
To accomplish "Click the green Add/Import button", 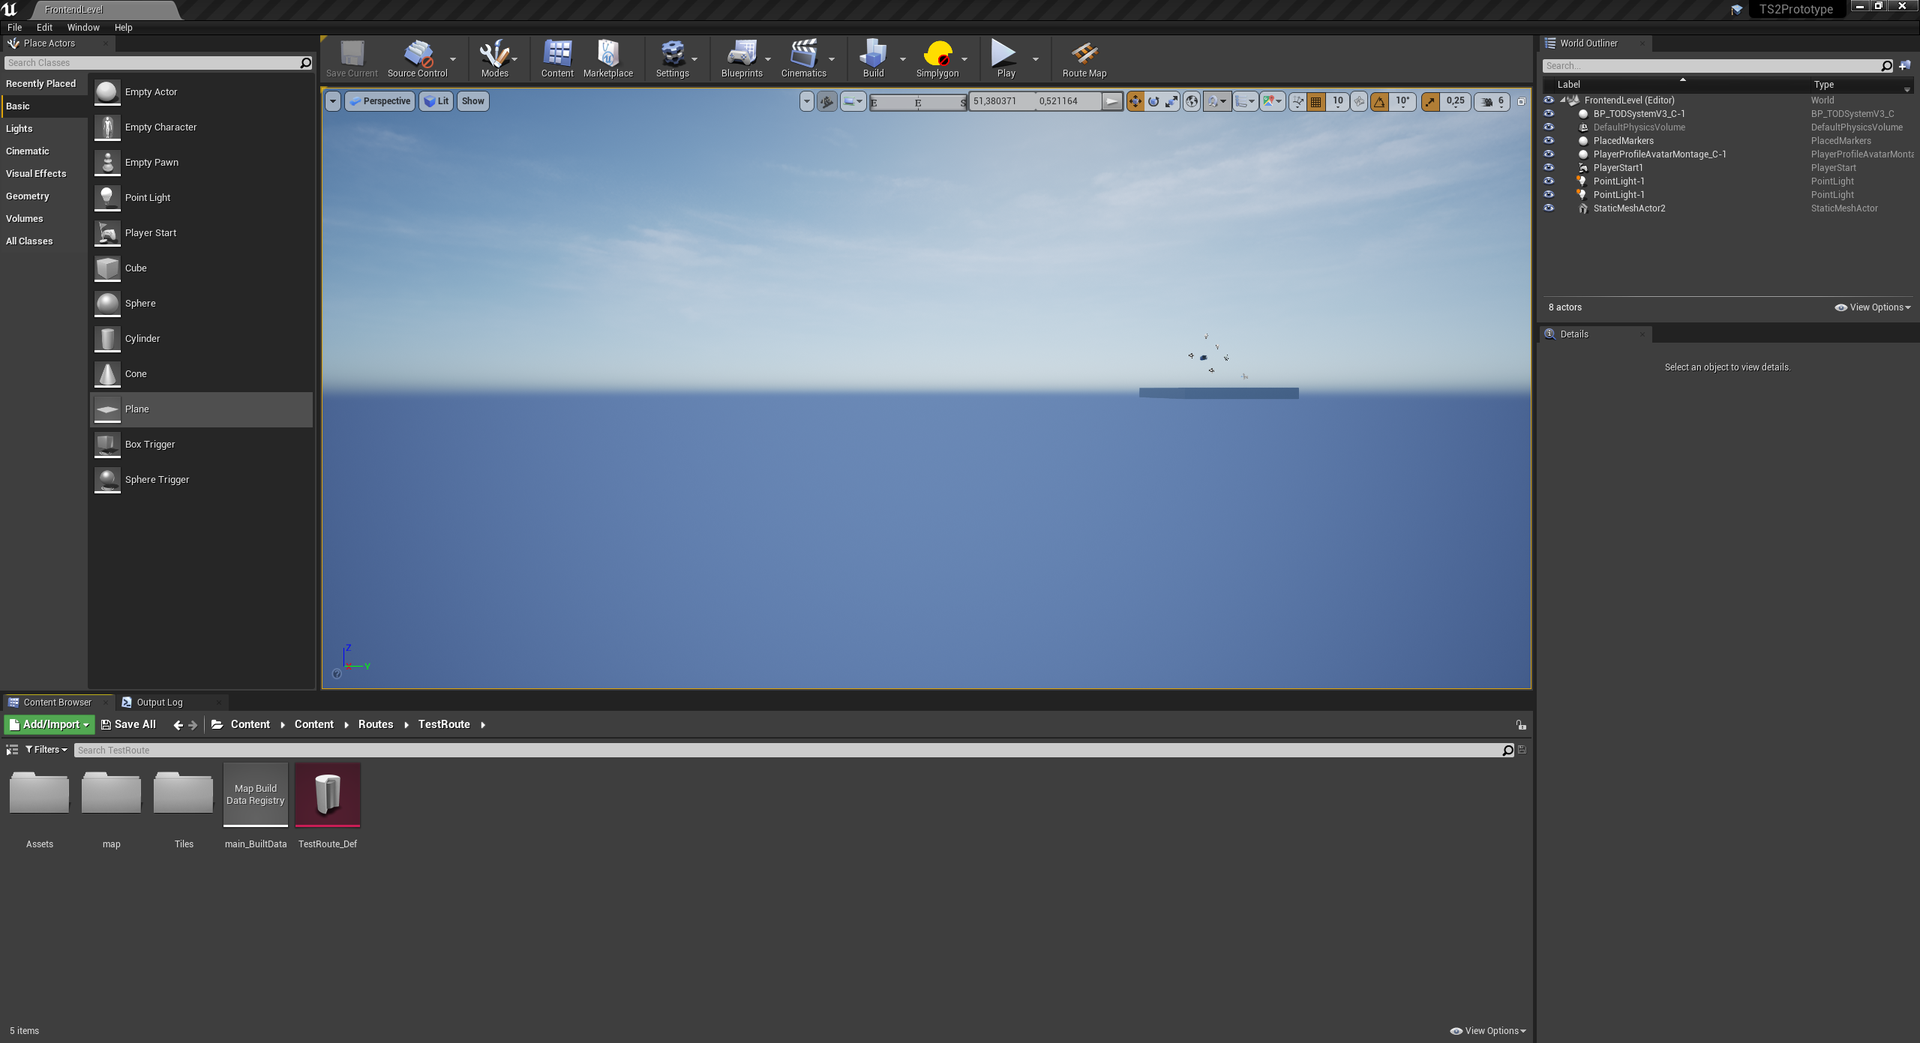I will pyautogui.click(x=49, y=725).
